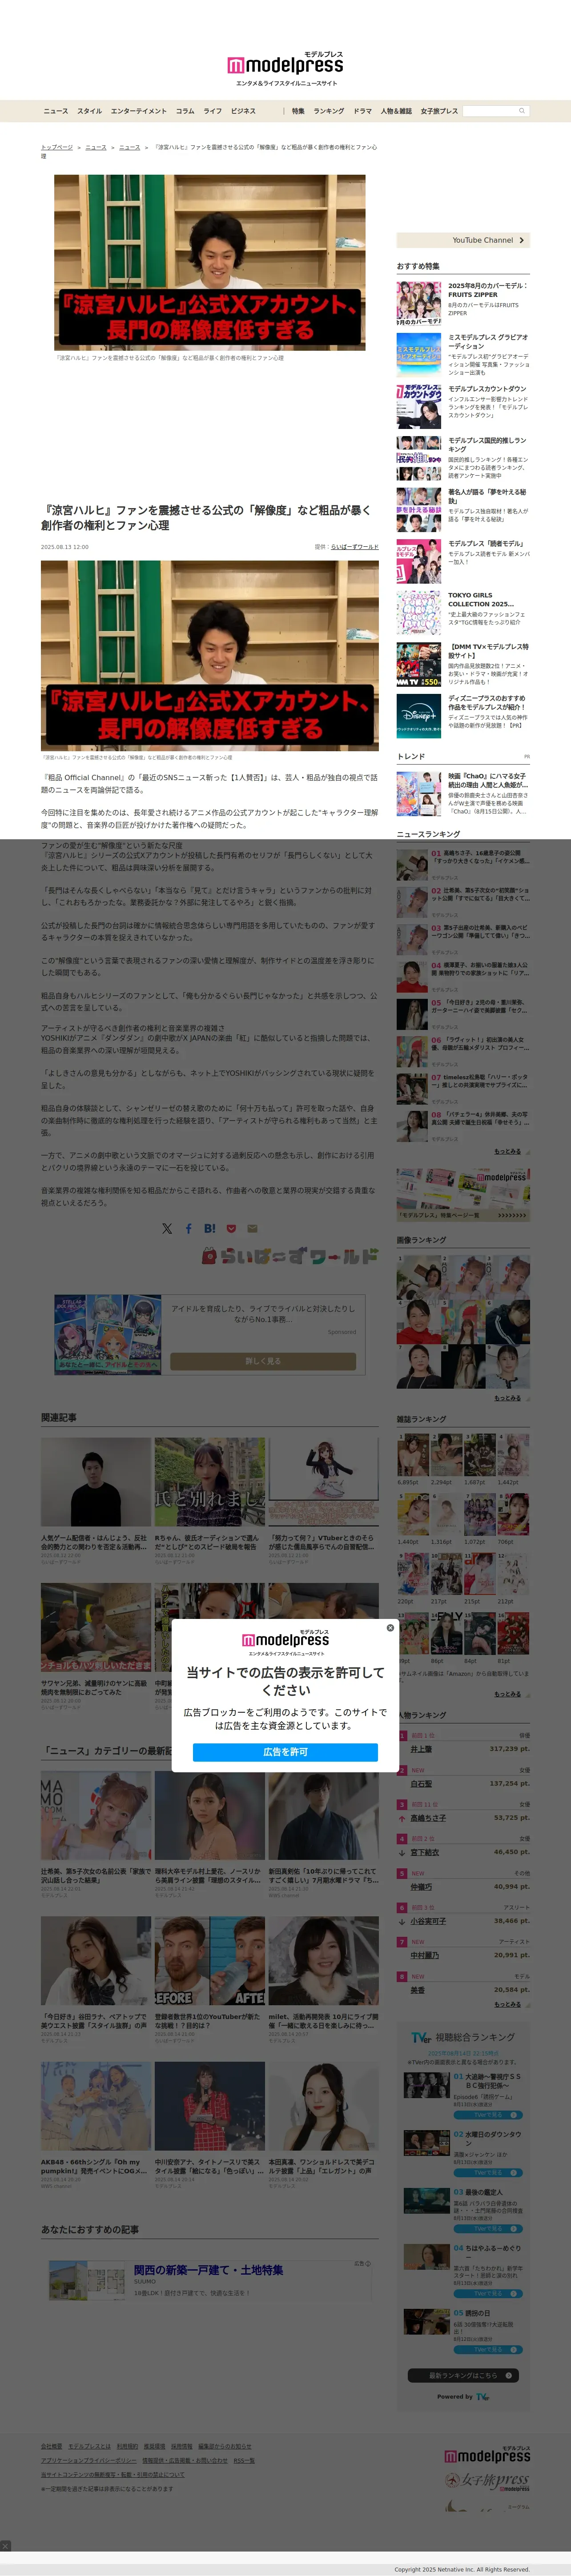The height and width of the screenshot is (2576, 571).
Task: Go to ランキング in the top nav
Action: click(329, 111)
